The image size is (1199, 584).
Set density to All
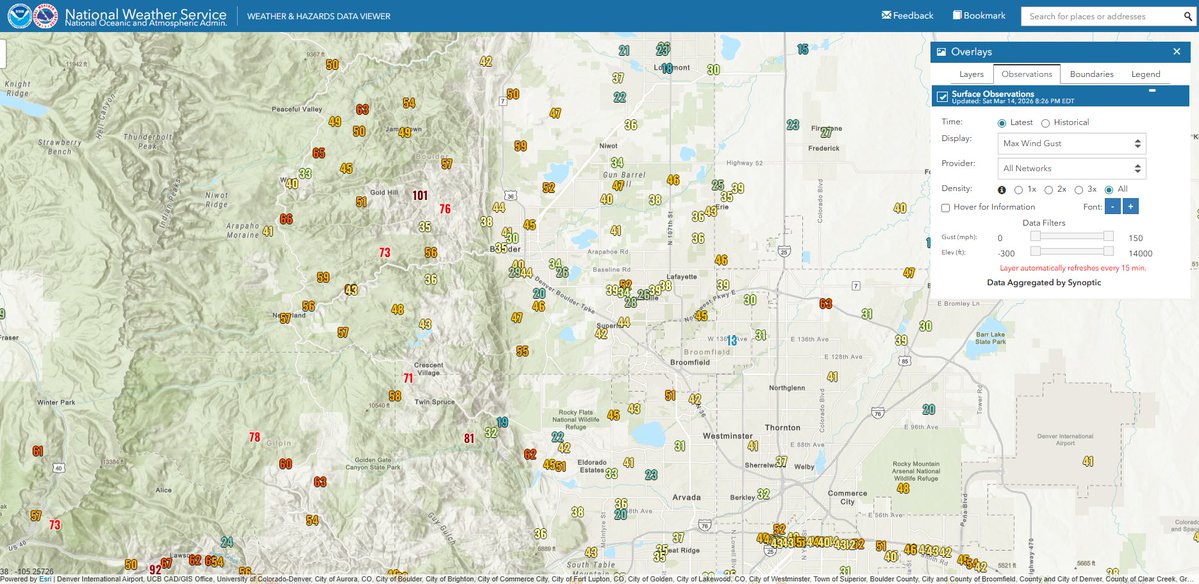click(x=1109, y=190)
